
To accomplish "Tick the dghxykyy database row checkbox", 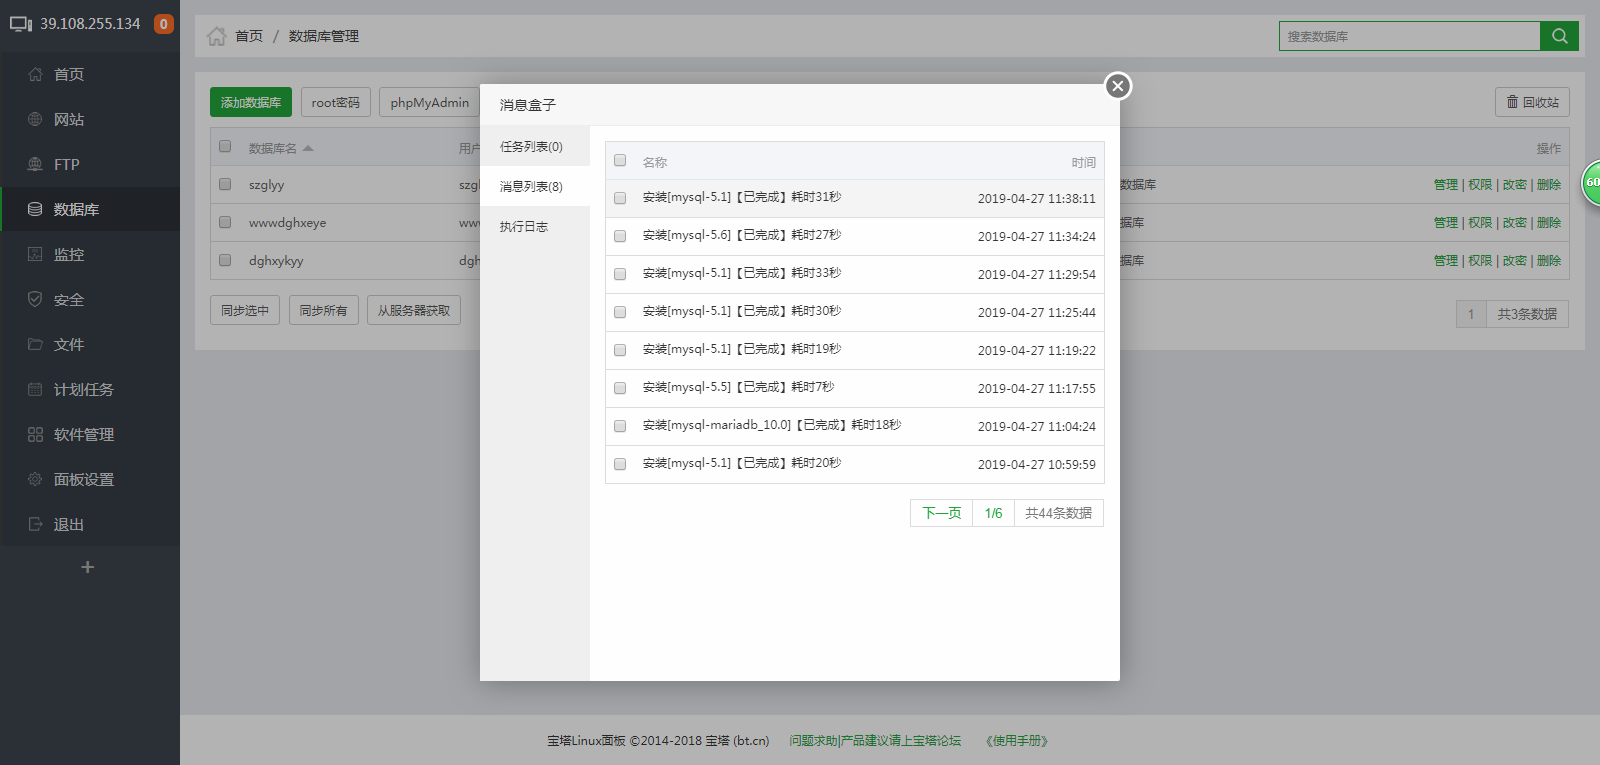I will coord(225,260).
